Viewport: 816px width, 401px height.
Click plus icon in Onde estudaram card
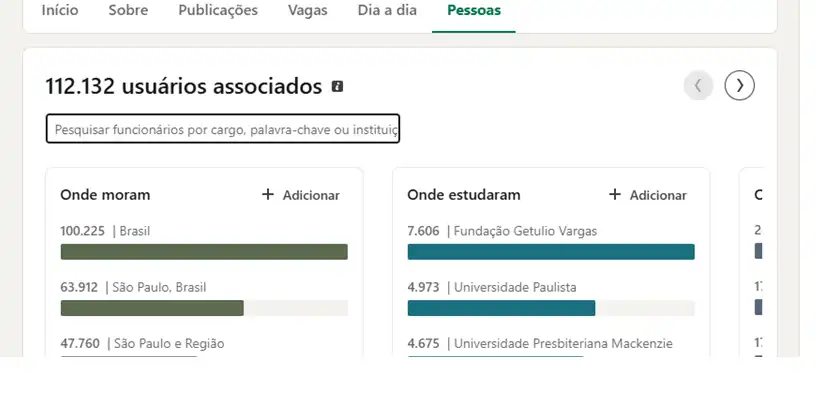point(615,195)
